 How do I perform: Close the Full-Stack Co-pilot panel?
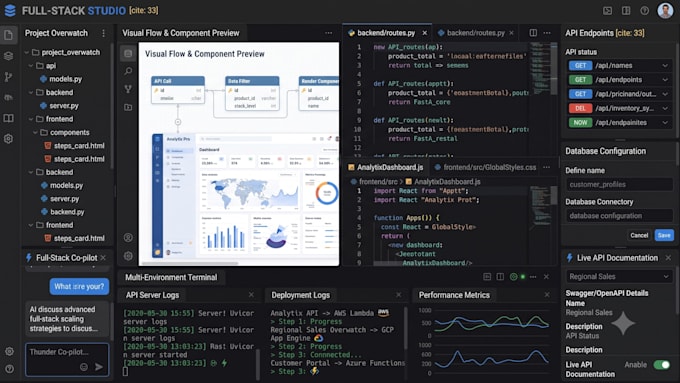tap(103, 258)
